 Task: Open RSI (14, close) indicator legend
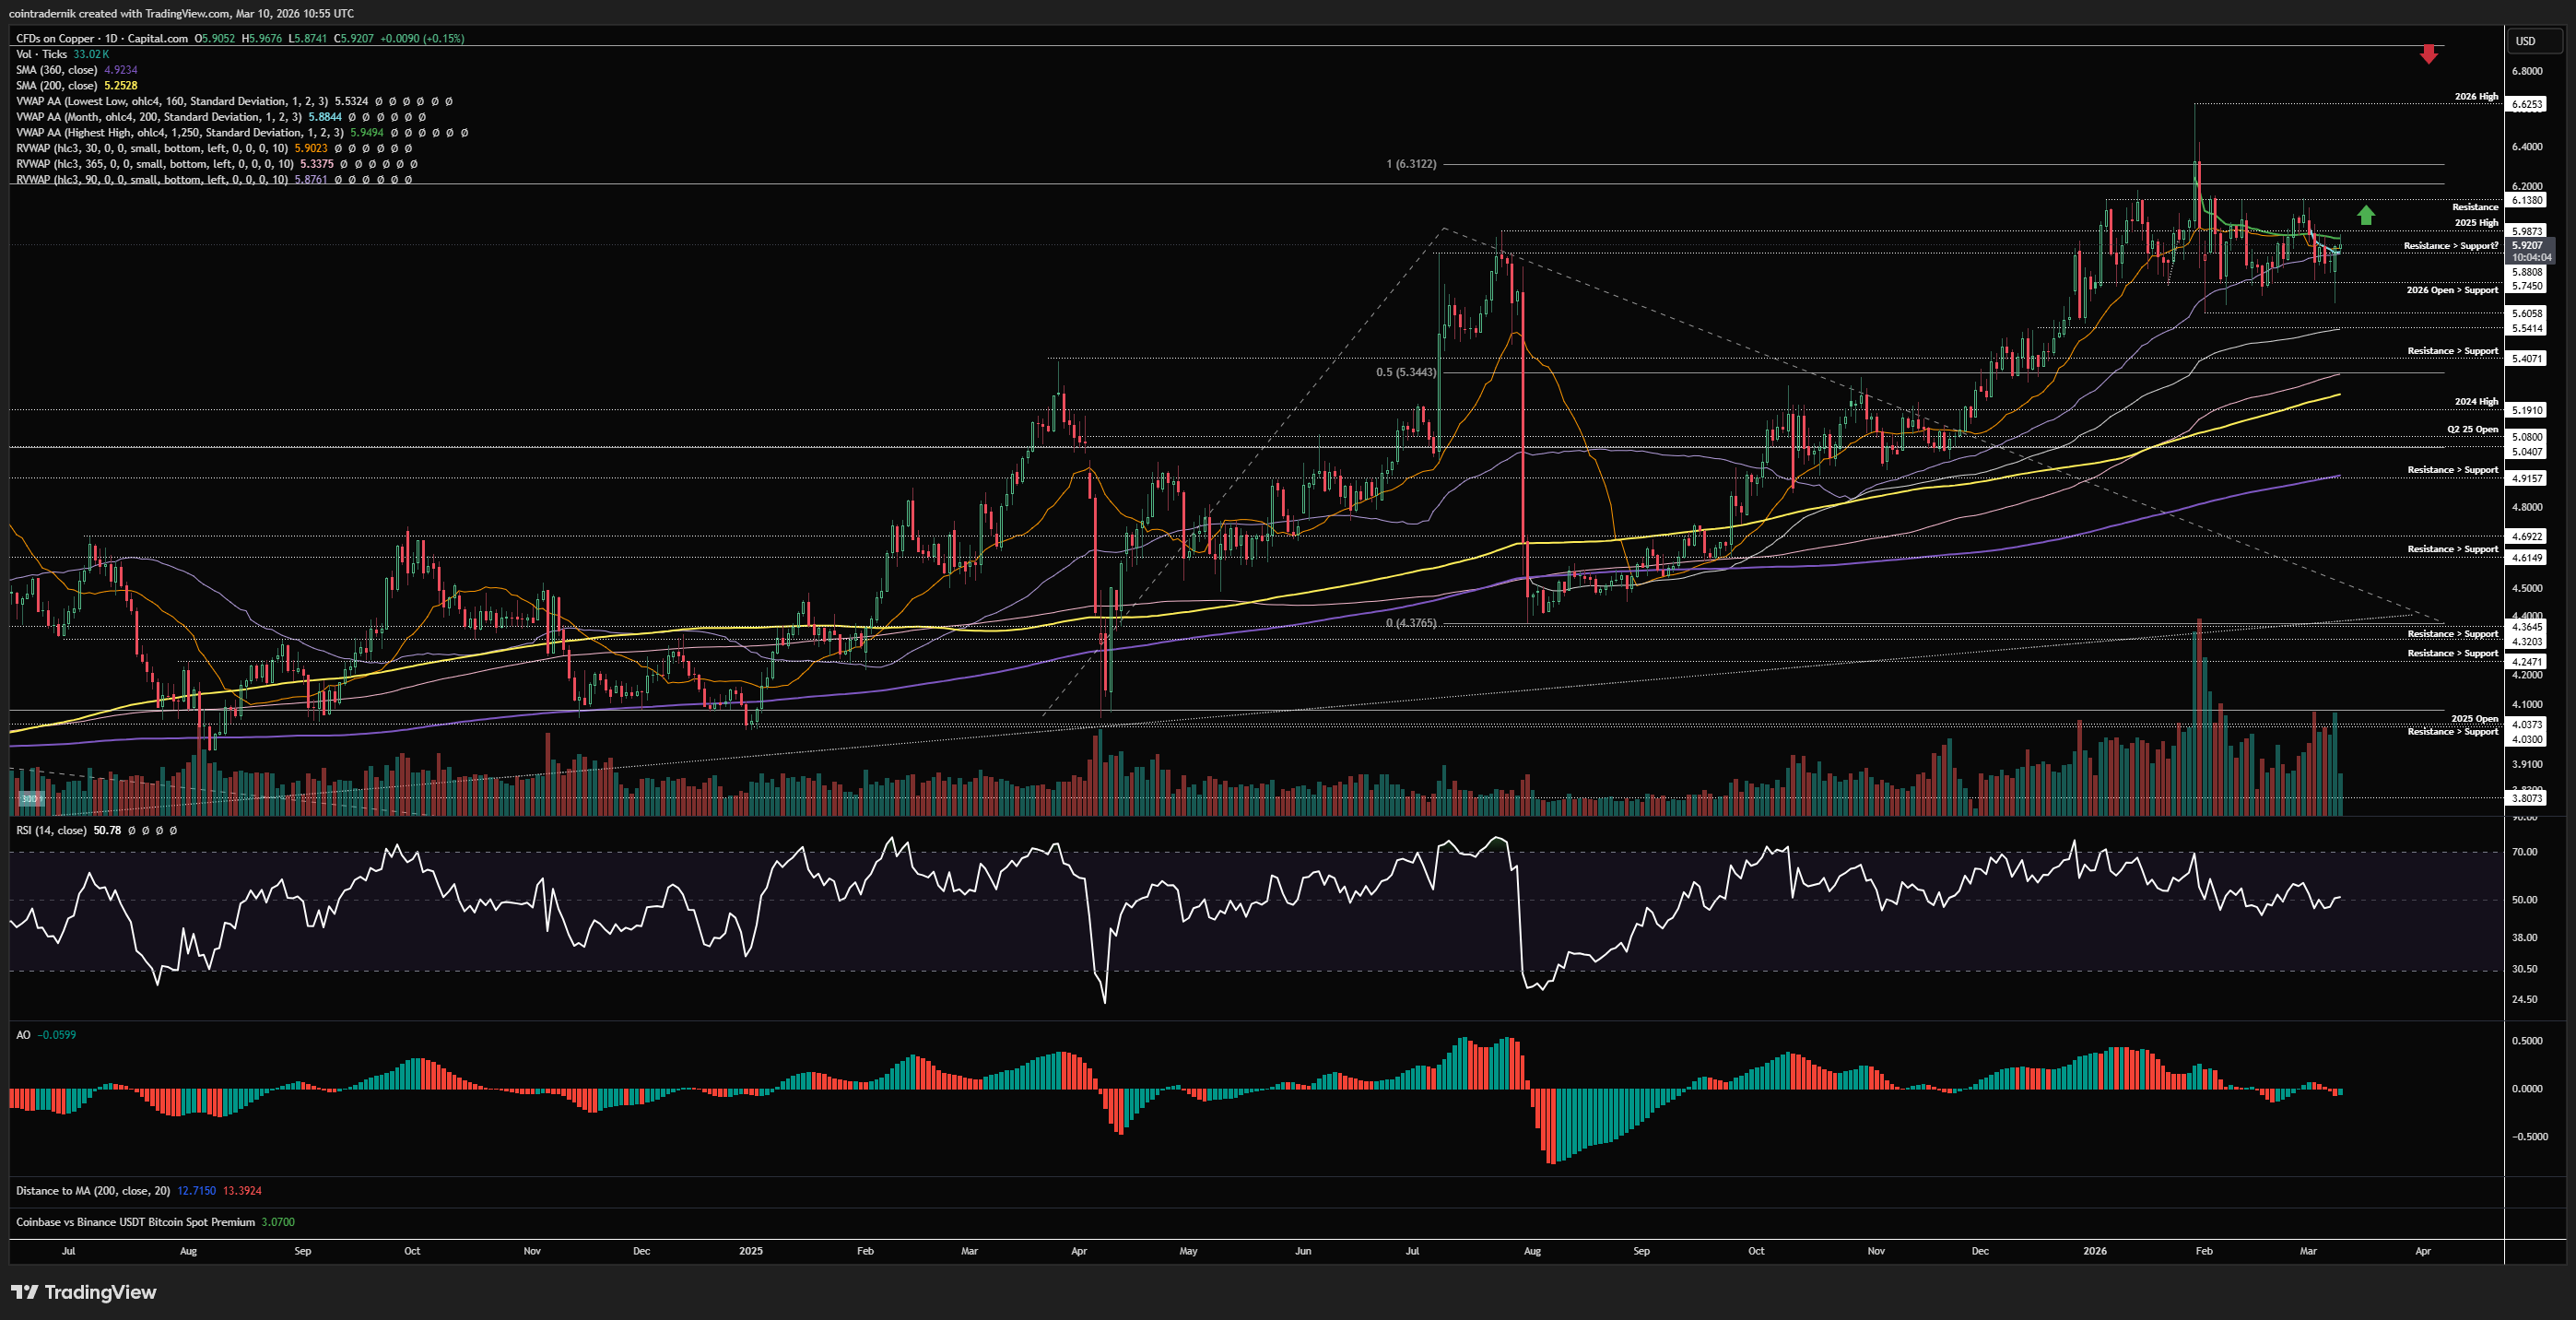[x=51, y=830]
